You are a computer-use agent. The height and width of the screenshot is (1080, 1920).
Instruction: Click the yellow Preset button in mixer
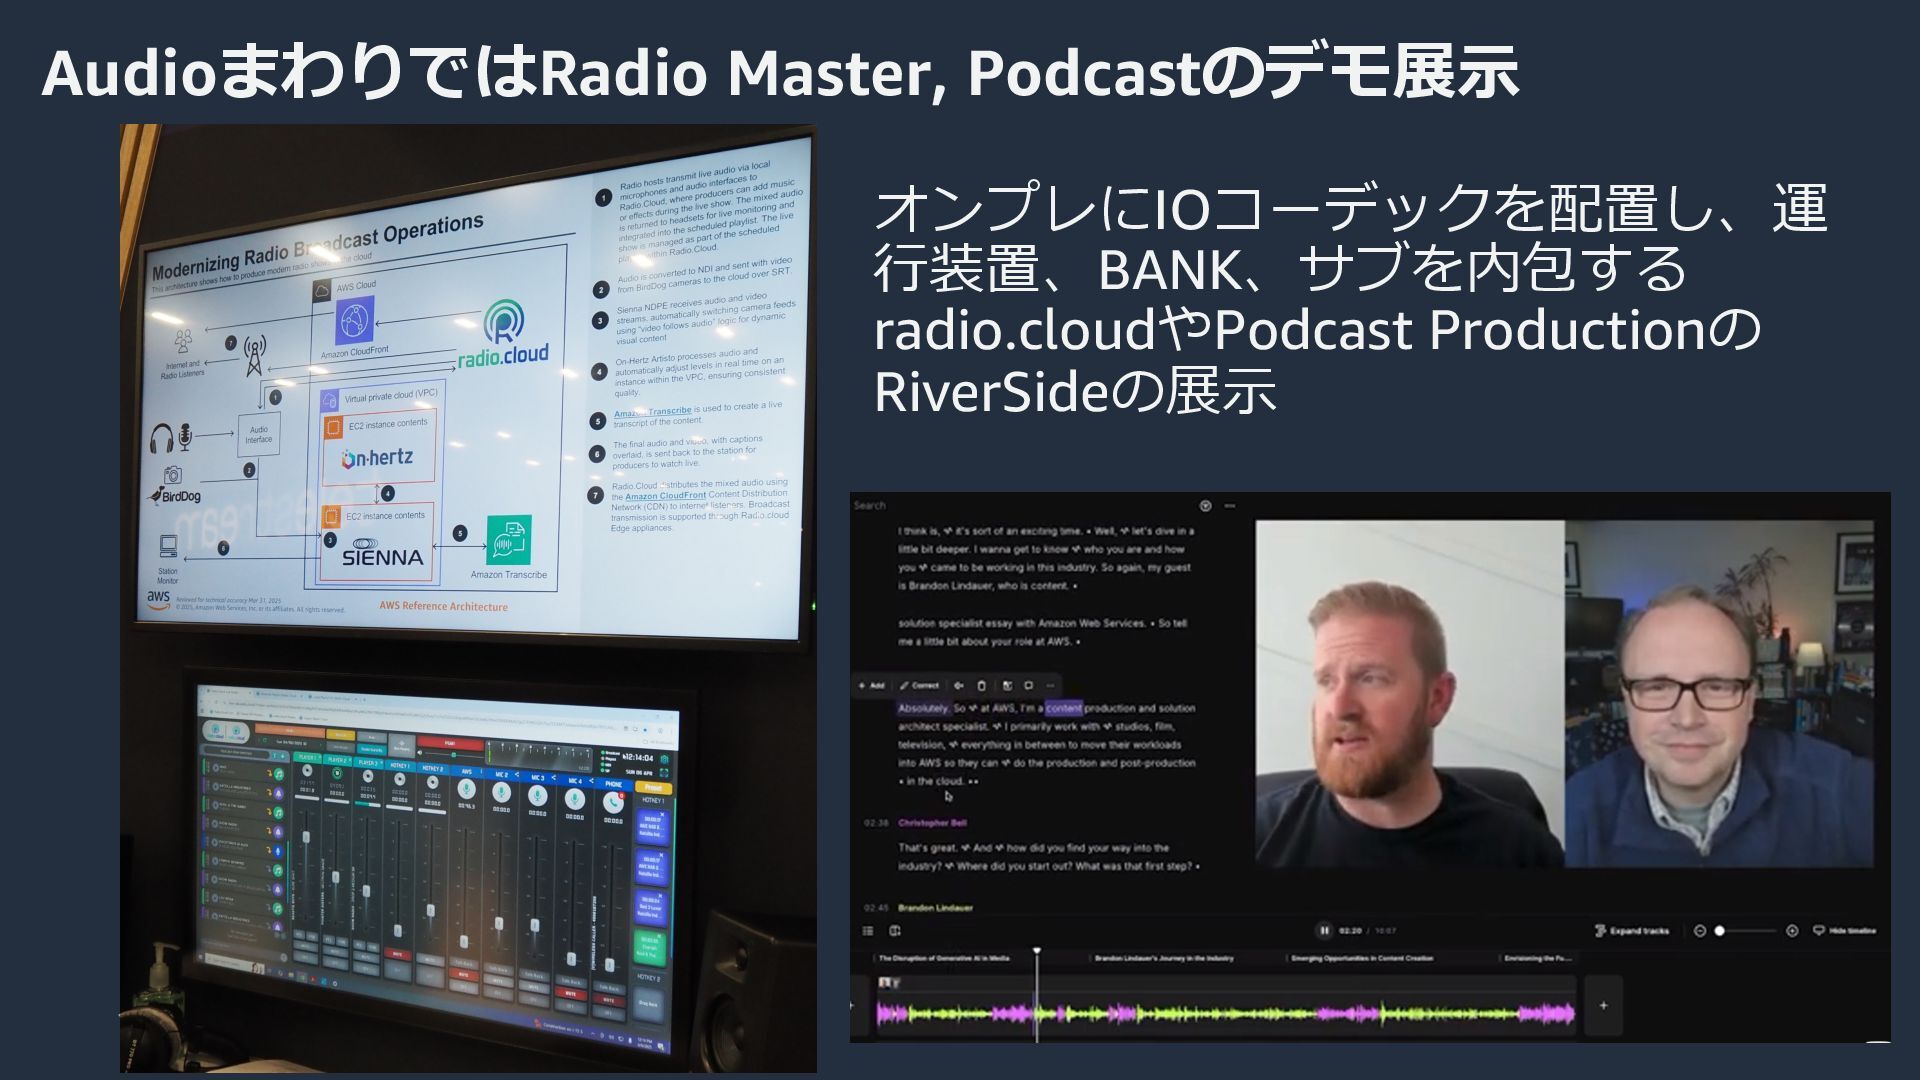point(653,787)
